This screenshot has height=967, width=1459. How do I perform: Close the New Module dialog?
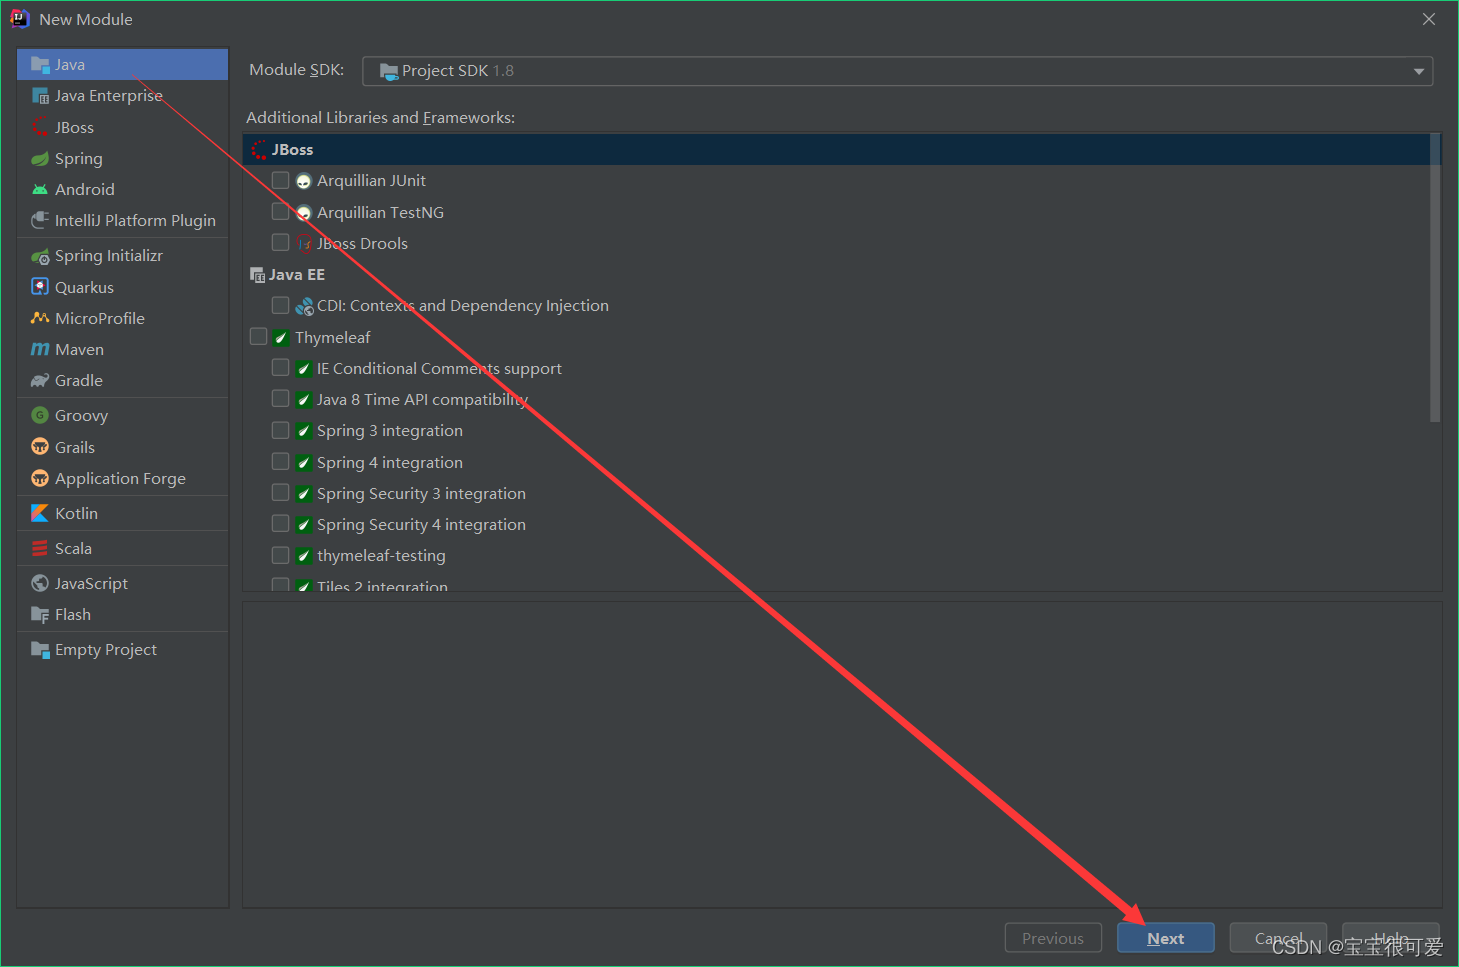[1429, 19]
